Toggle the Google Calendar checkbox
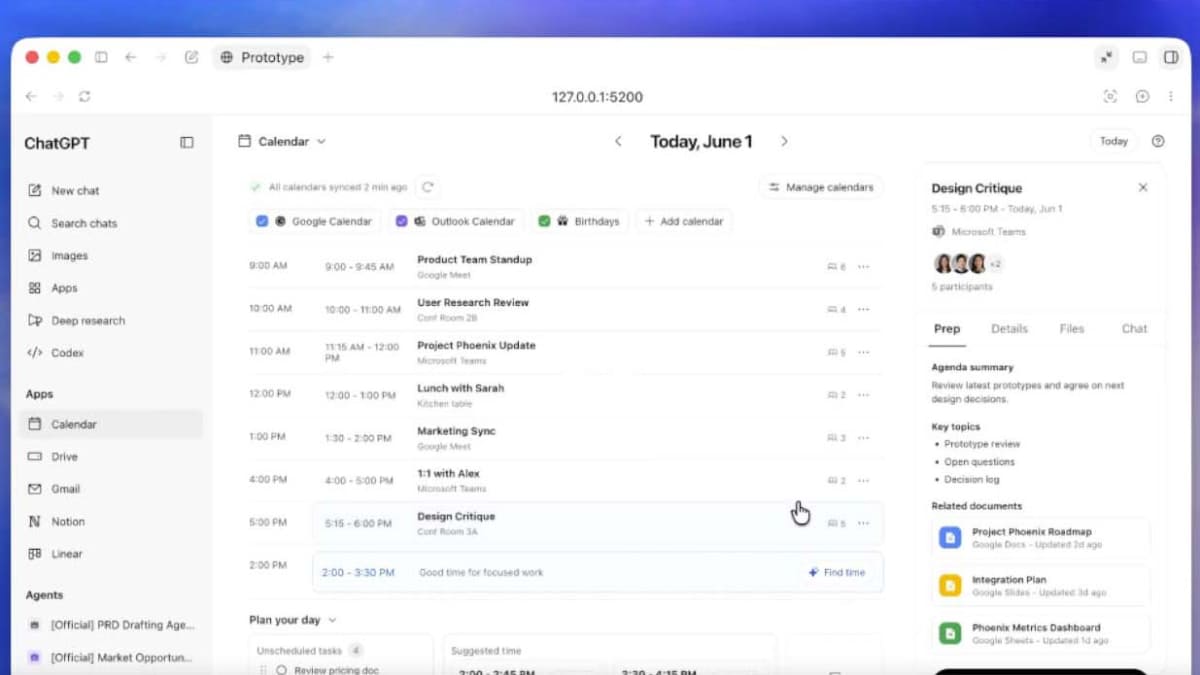Viewport: 1200px width, 675px height. point(262,222)
